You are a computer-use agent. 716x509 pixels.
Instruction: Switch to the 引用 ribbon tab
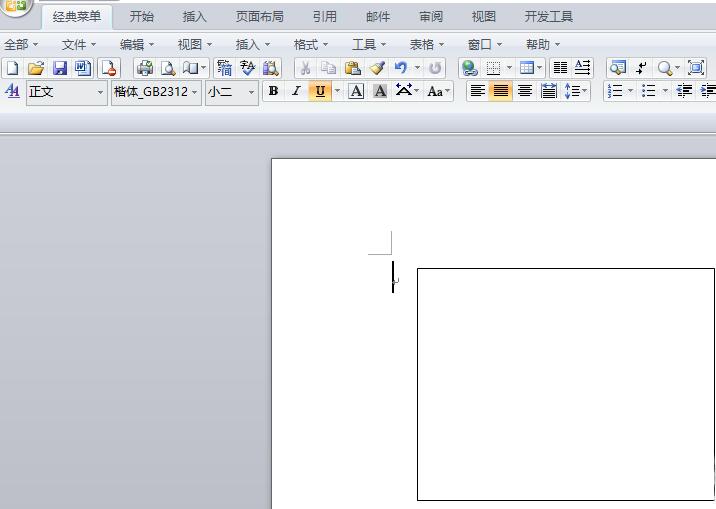tap(325, 17)
